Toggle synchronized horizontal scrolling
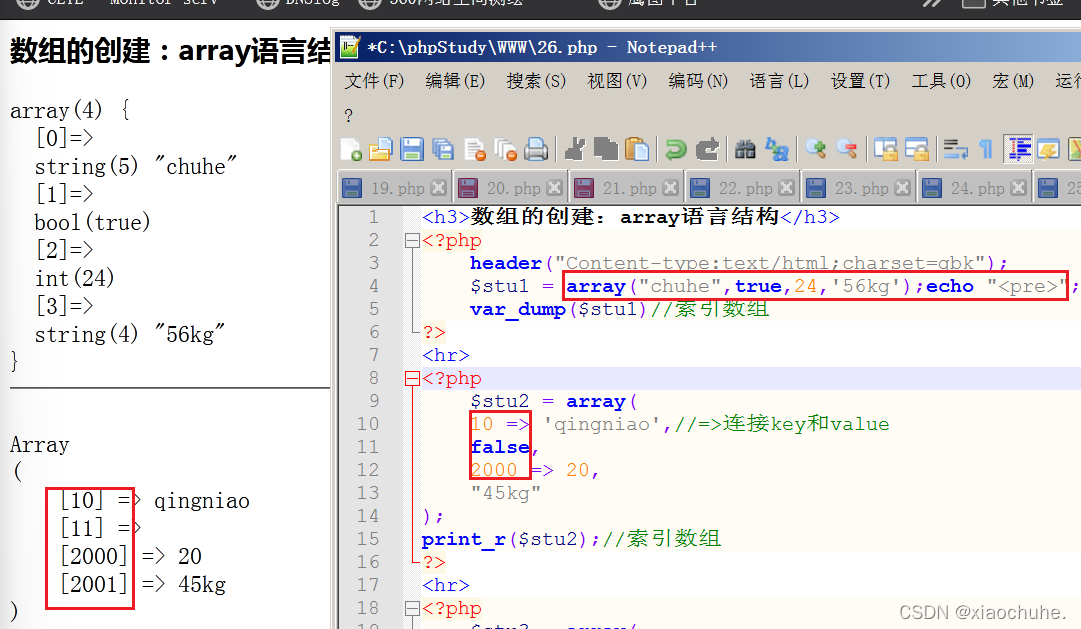 click(917, 149)
